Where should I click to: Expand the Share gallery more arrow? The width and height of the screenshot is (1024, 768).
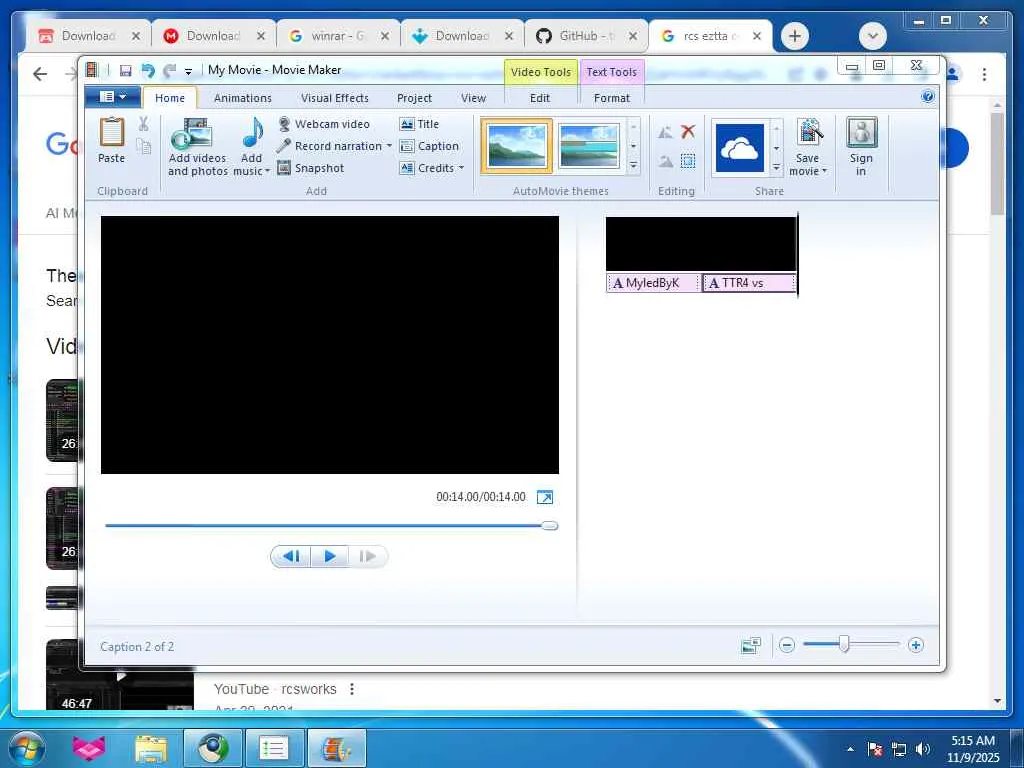tap(776, 167)
